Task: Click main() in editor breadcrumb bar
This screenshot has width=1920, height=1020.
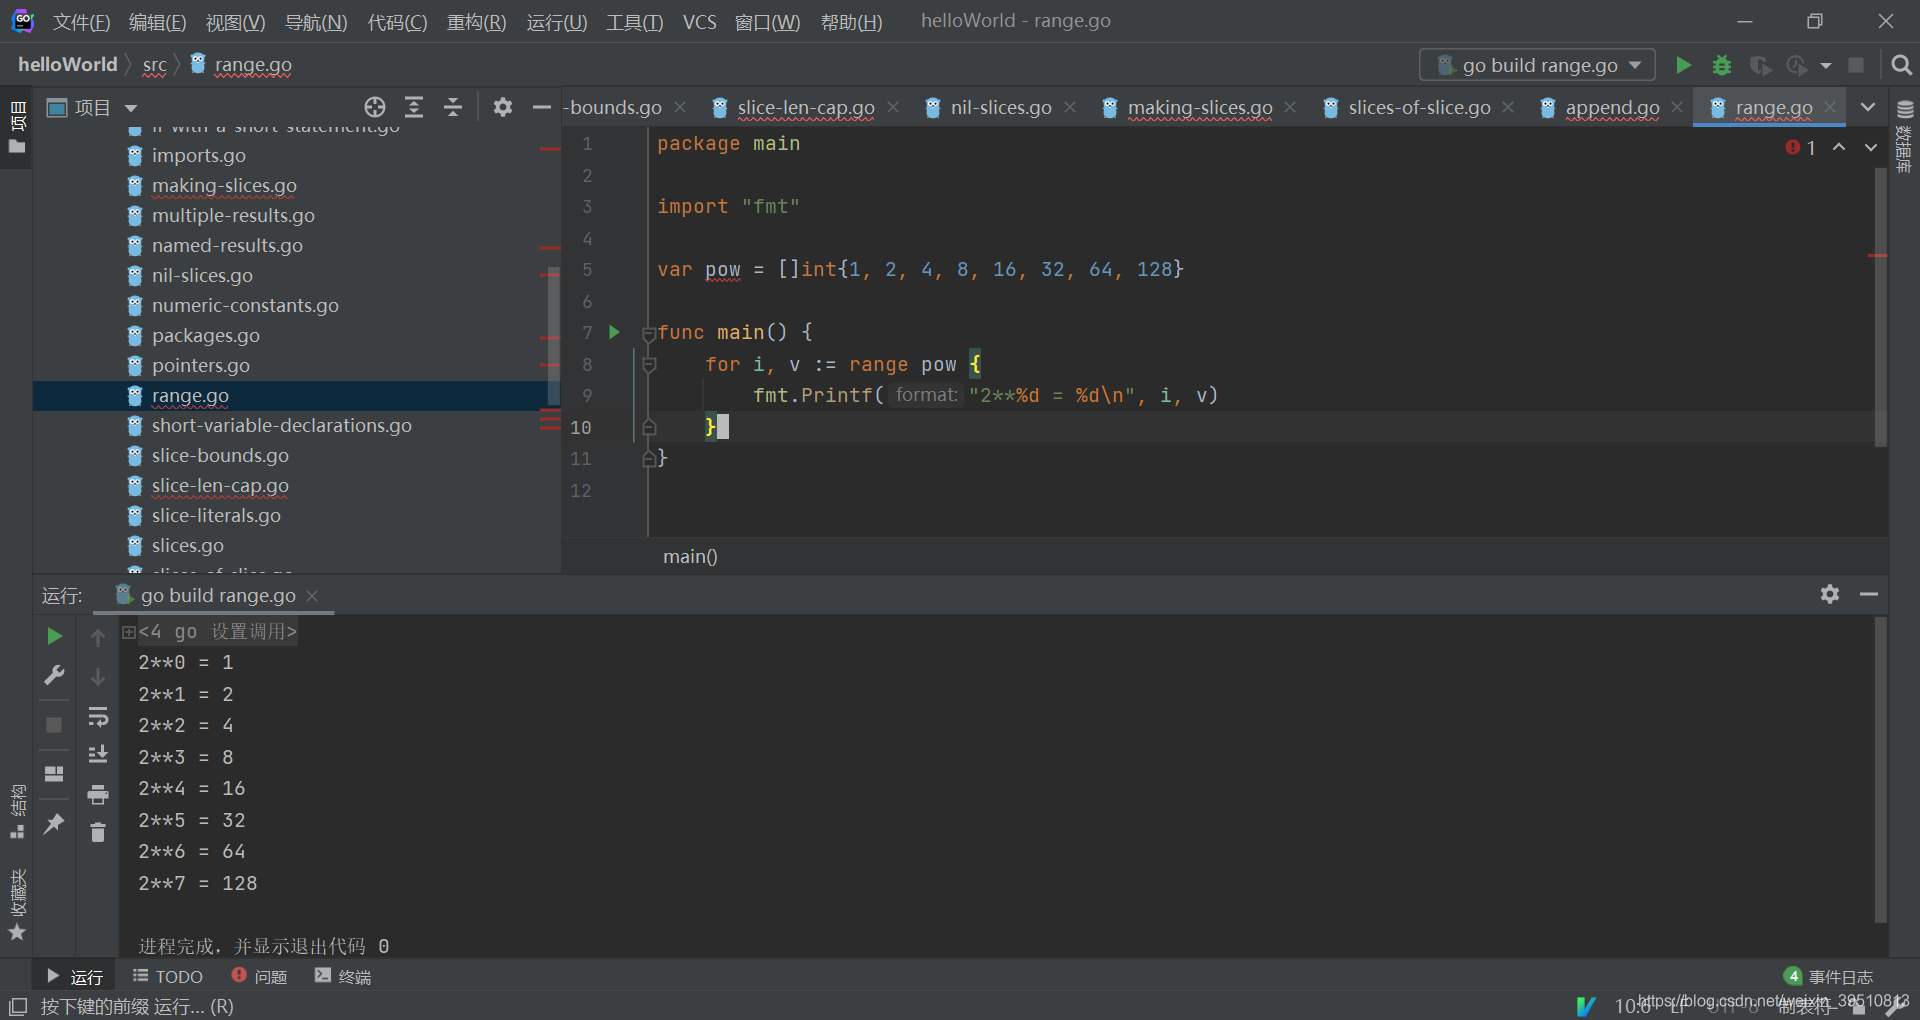Action: tap(690, 556)
